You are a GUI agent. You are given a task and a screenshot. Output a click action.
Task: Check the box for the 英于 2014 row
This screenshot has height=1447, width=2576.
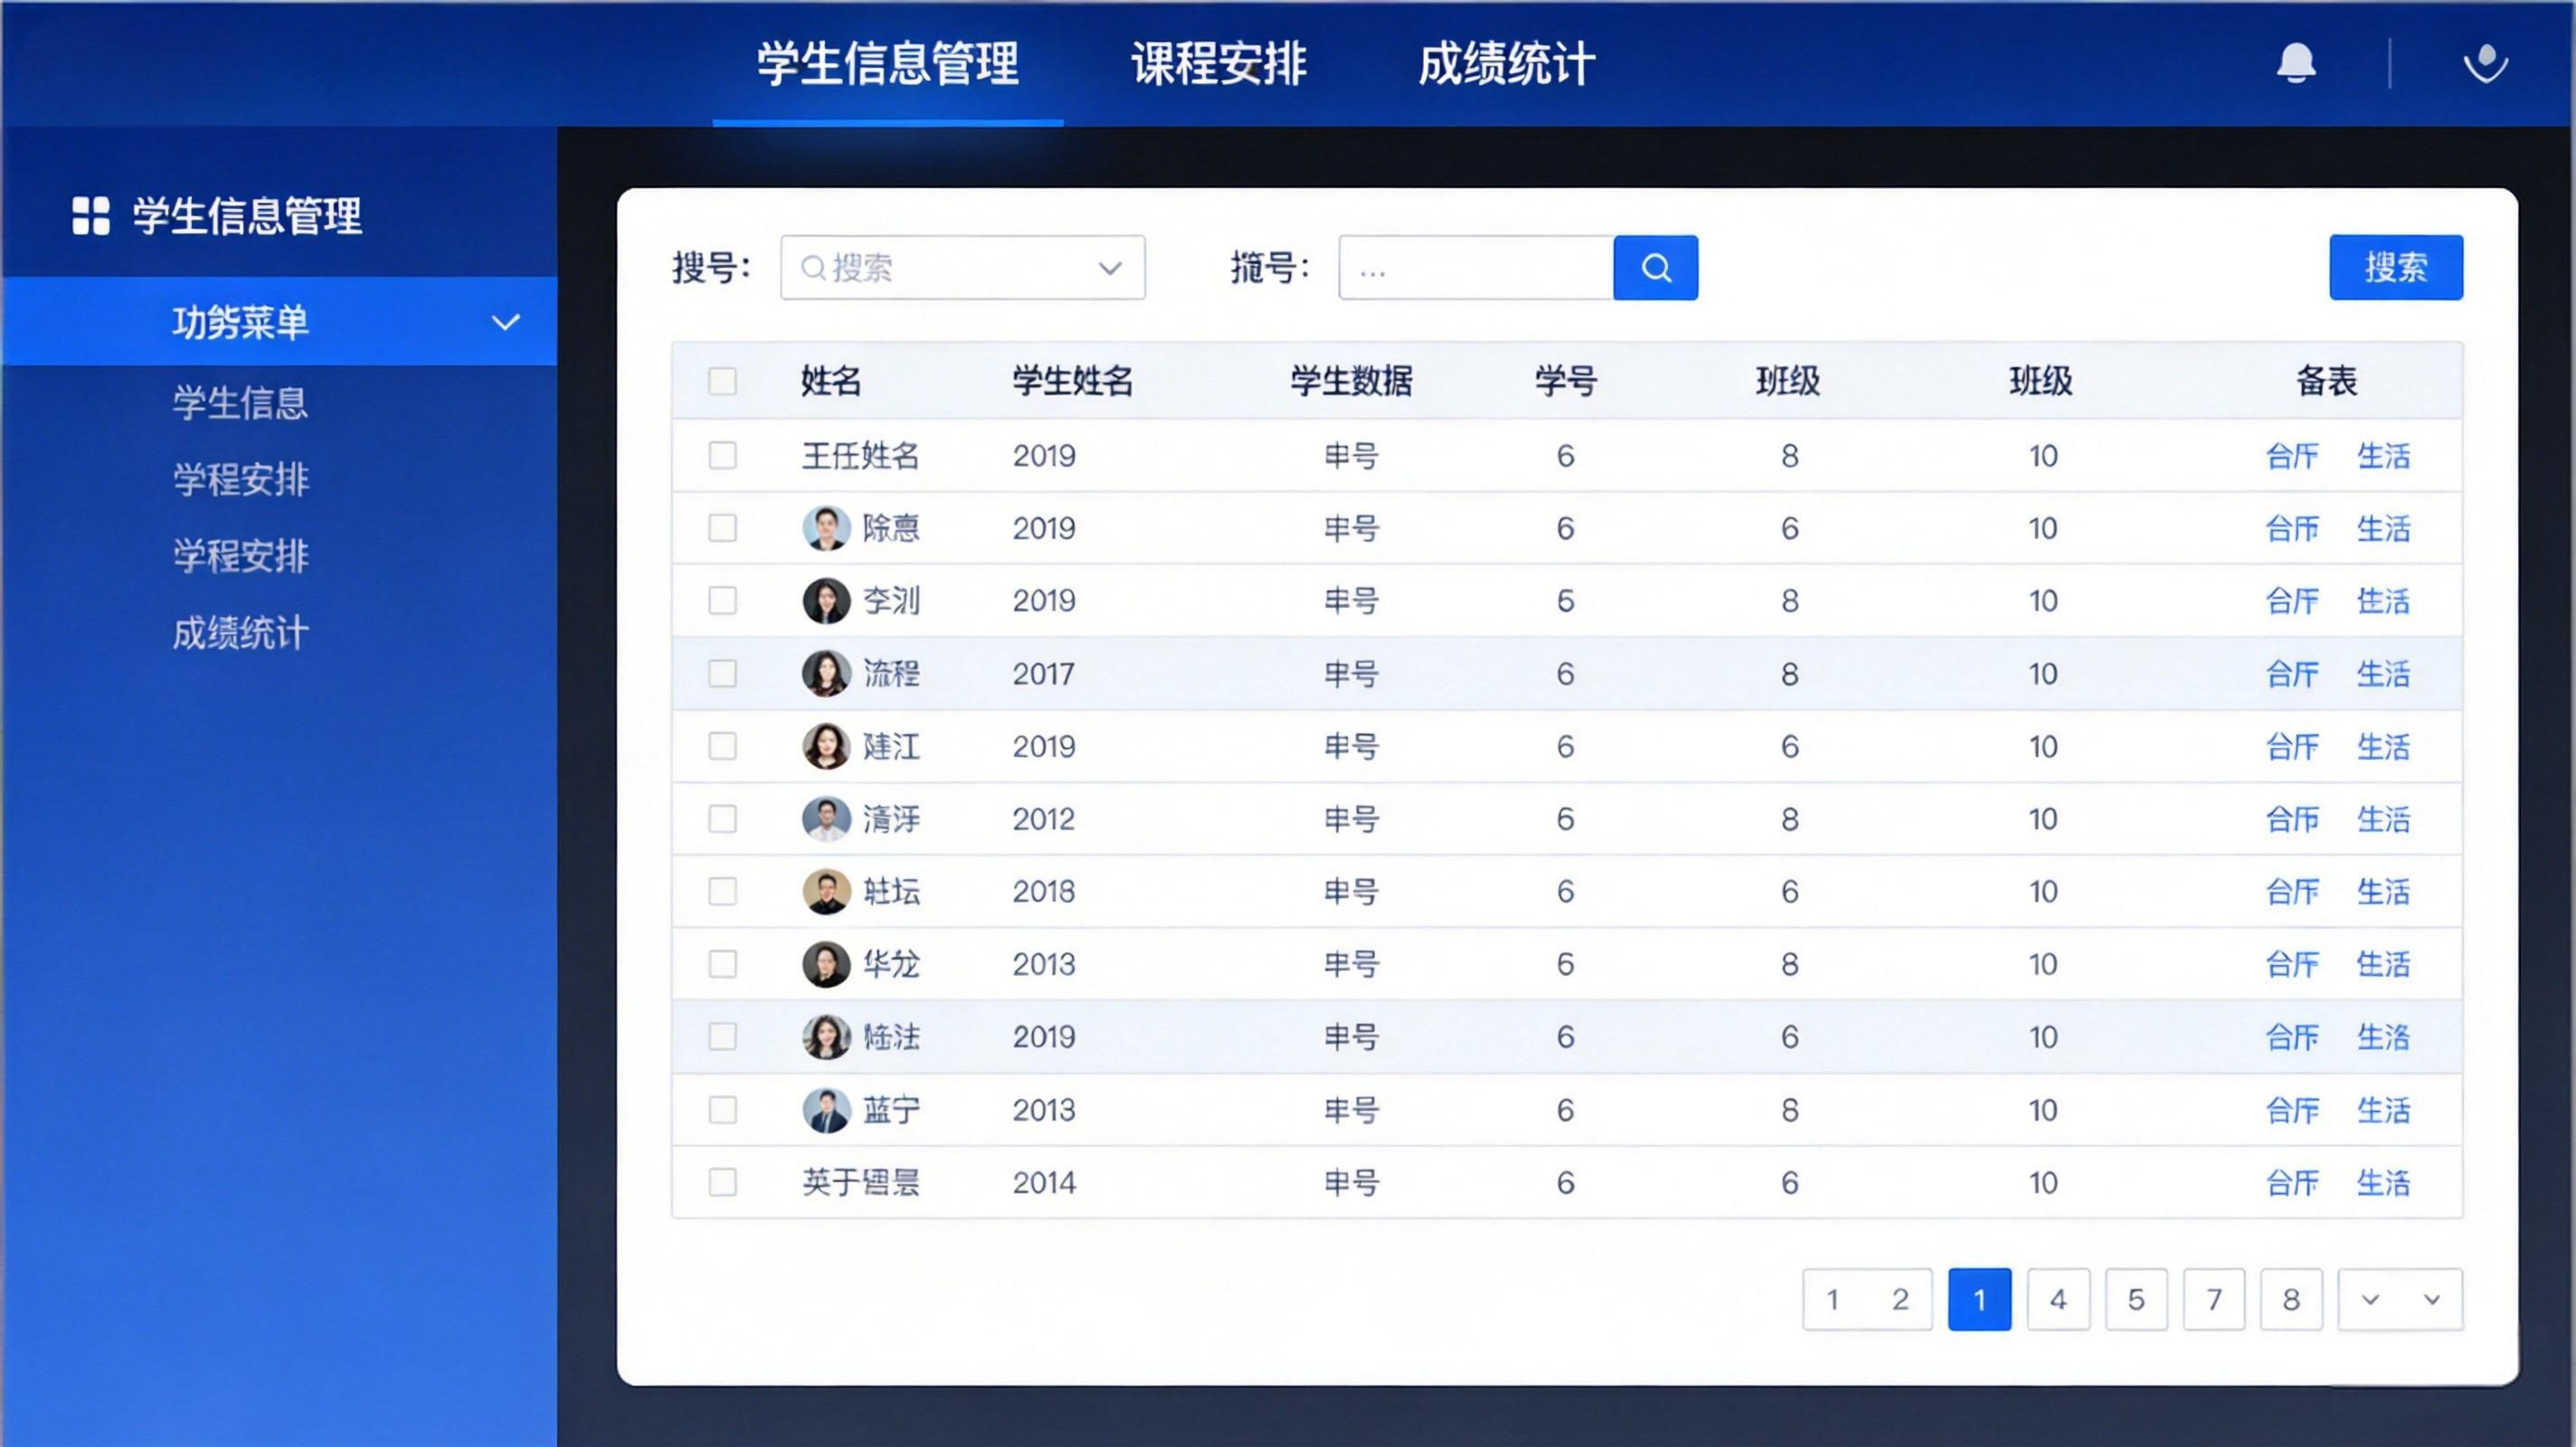[x=722, y=1182]
